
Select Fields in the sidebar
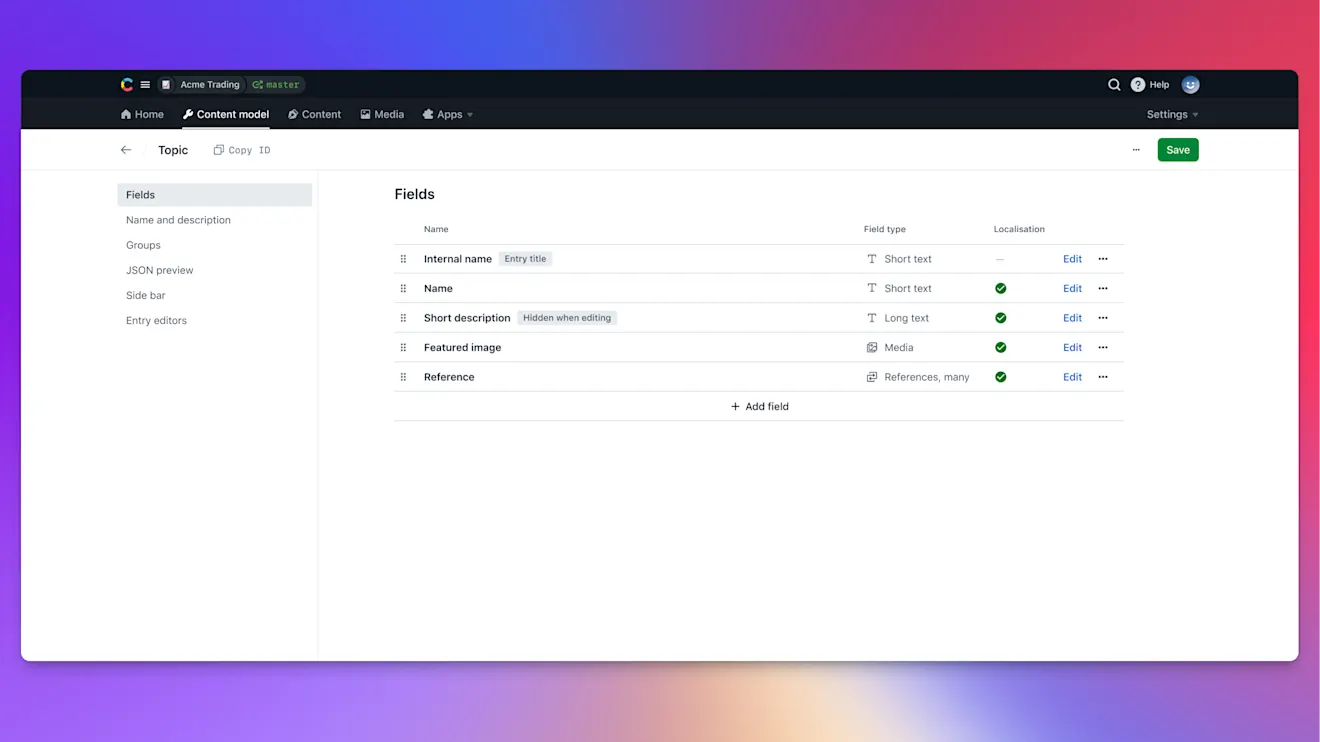(x=215, y=195)
